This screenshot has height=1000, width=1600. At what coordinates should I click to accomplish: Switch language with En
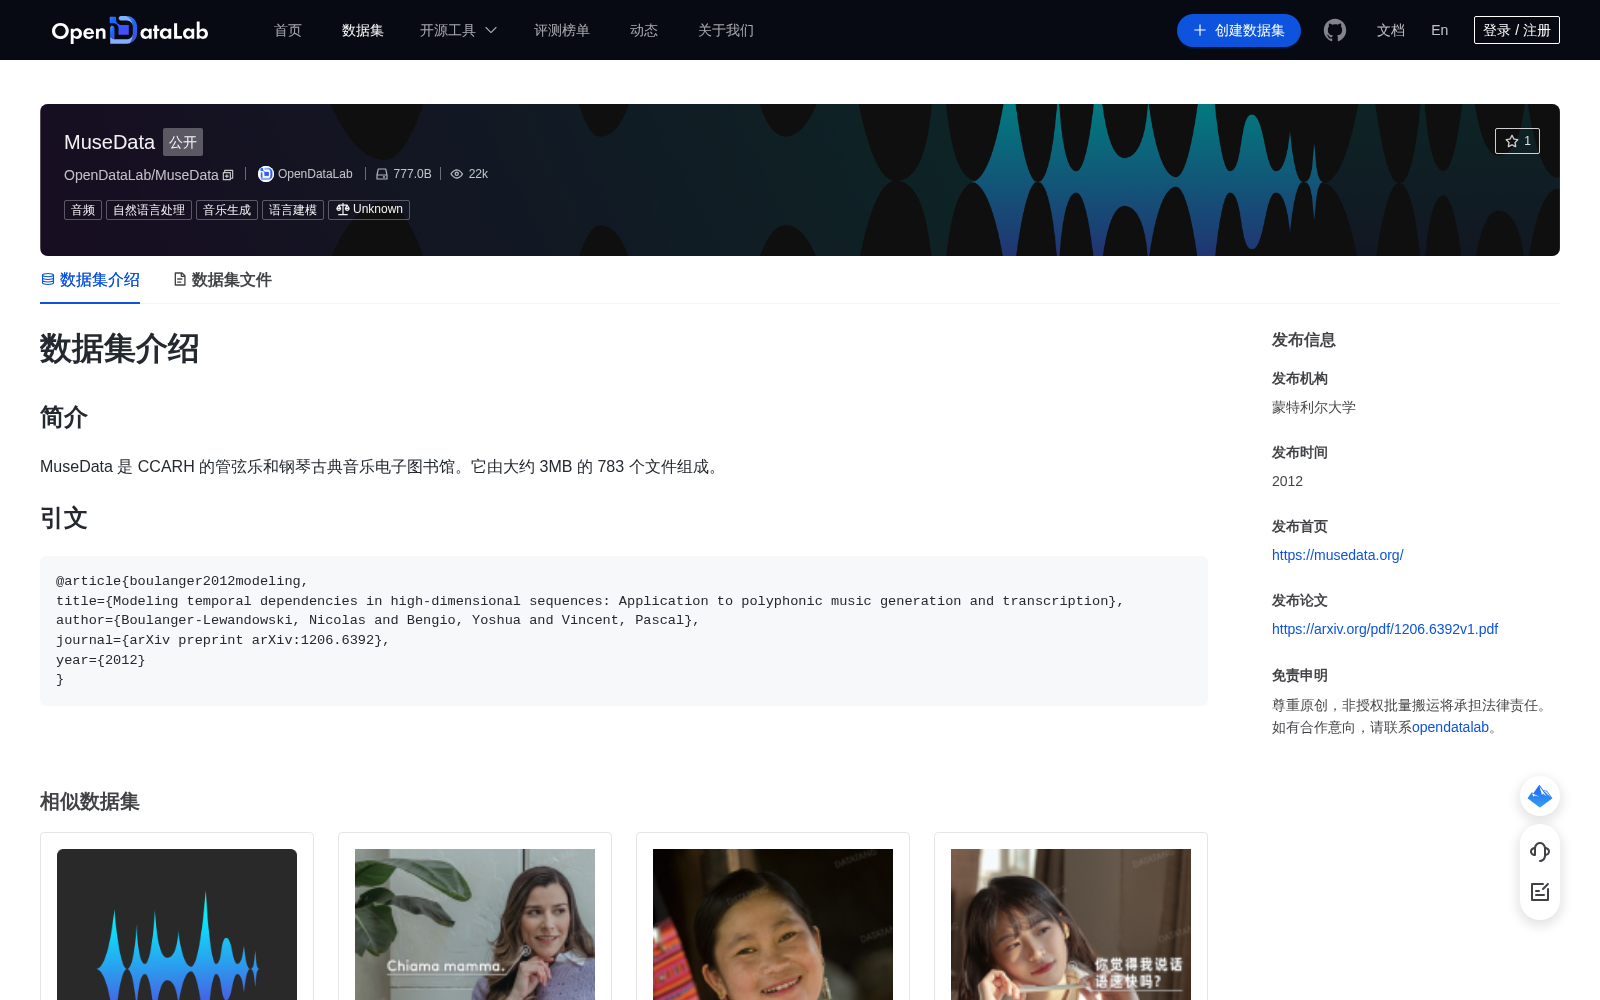click(x=1440, y=30)
